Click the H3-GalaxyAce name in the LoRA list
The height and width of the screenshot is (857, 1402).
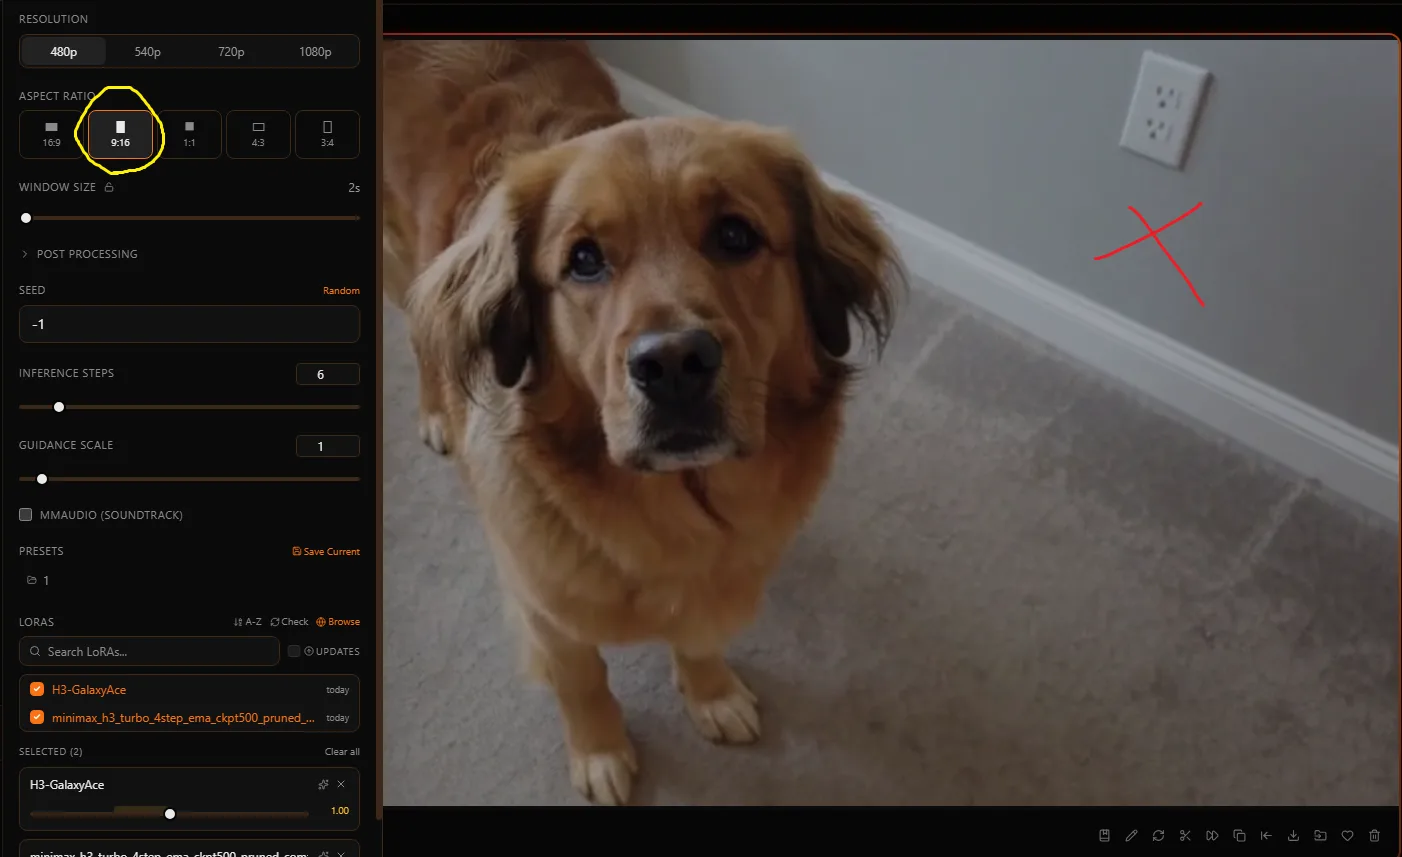point(89,690)
